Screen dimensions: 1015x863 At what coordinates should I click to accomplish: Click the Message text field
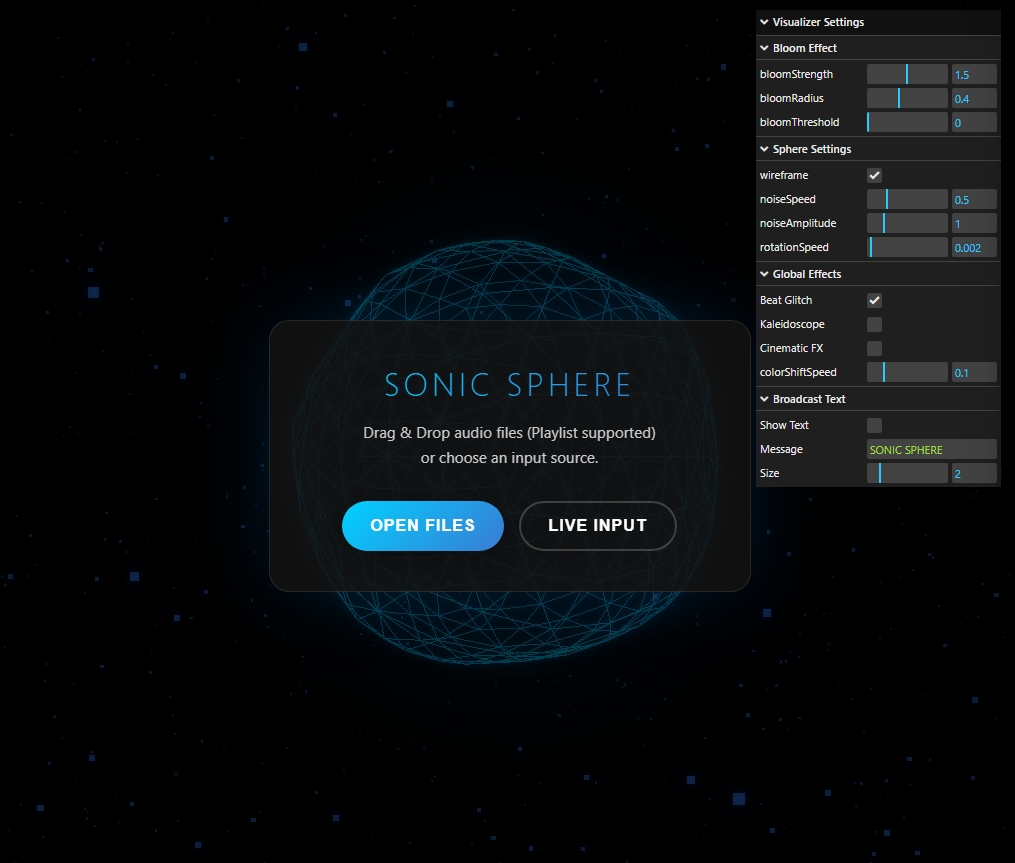(x=930, y=449)
